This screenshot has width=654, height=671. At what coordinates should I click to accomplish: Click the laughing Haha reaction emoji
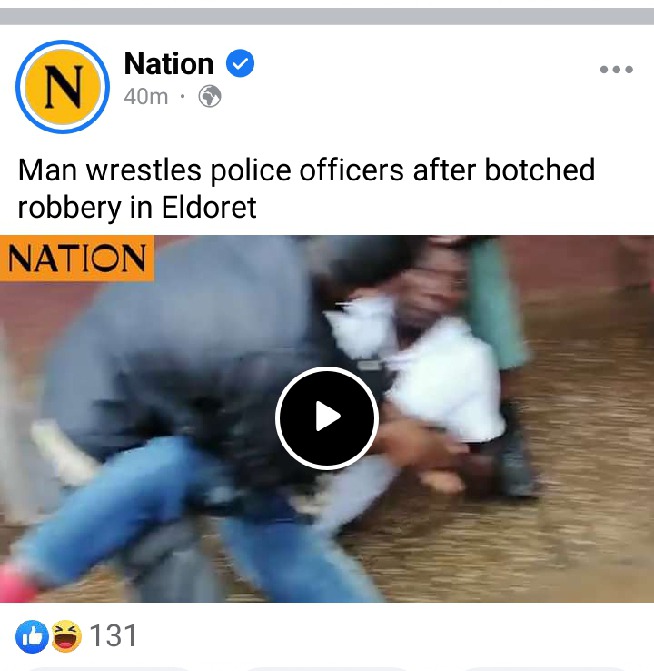point(67,636)
